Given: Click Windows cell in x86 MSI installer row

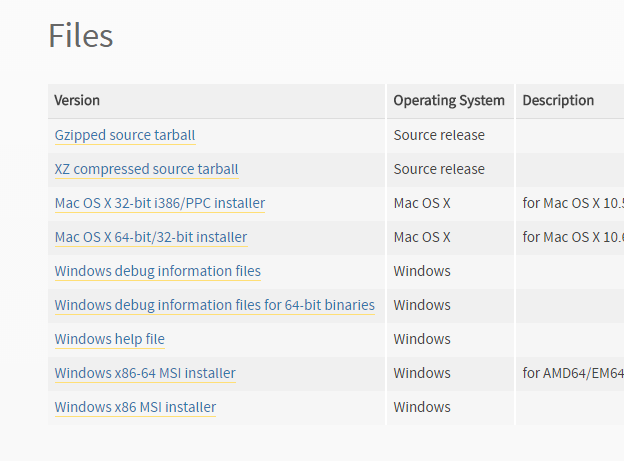Looking at the screenshot, I should point(422,407).
